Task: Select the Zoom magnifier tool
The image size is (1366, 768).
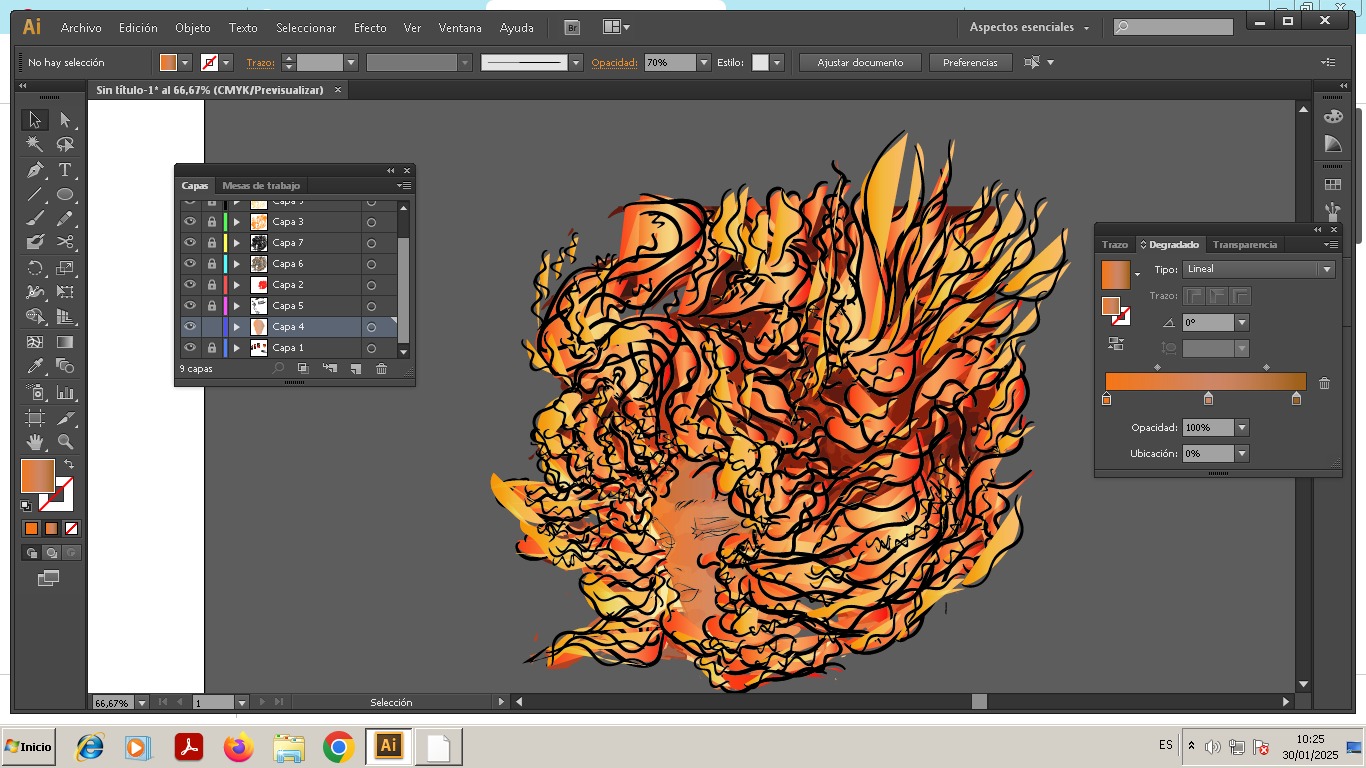Action: click(65, 441)
